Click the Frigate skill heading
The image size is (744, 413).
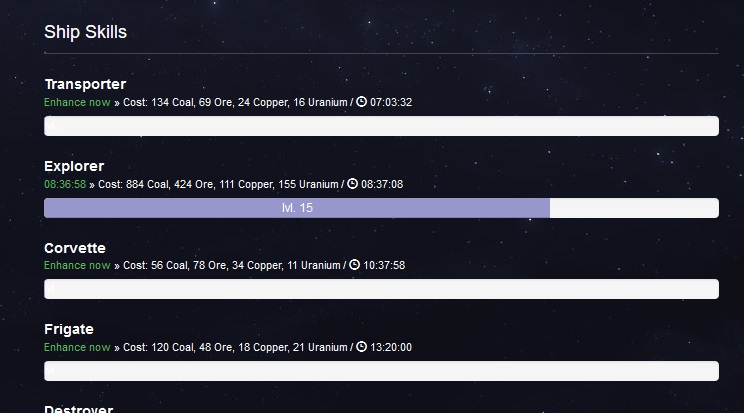click(x=69, y=329)
